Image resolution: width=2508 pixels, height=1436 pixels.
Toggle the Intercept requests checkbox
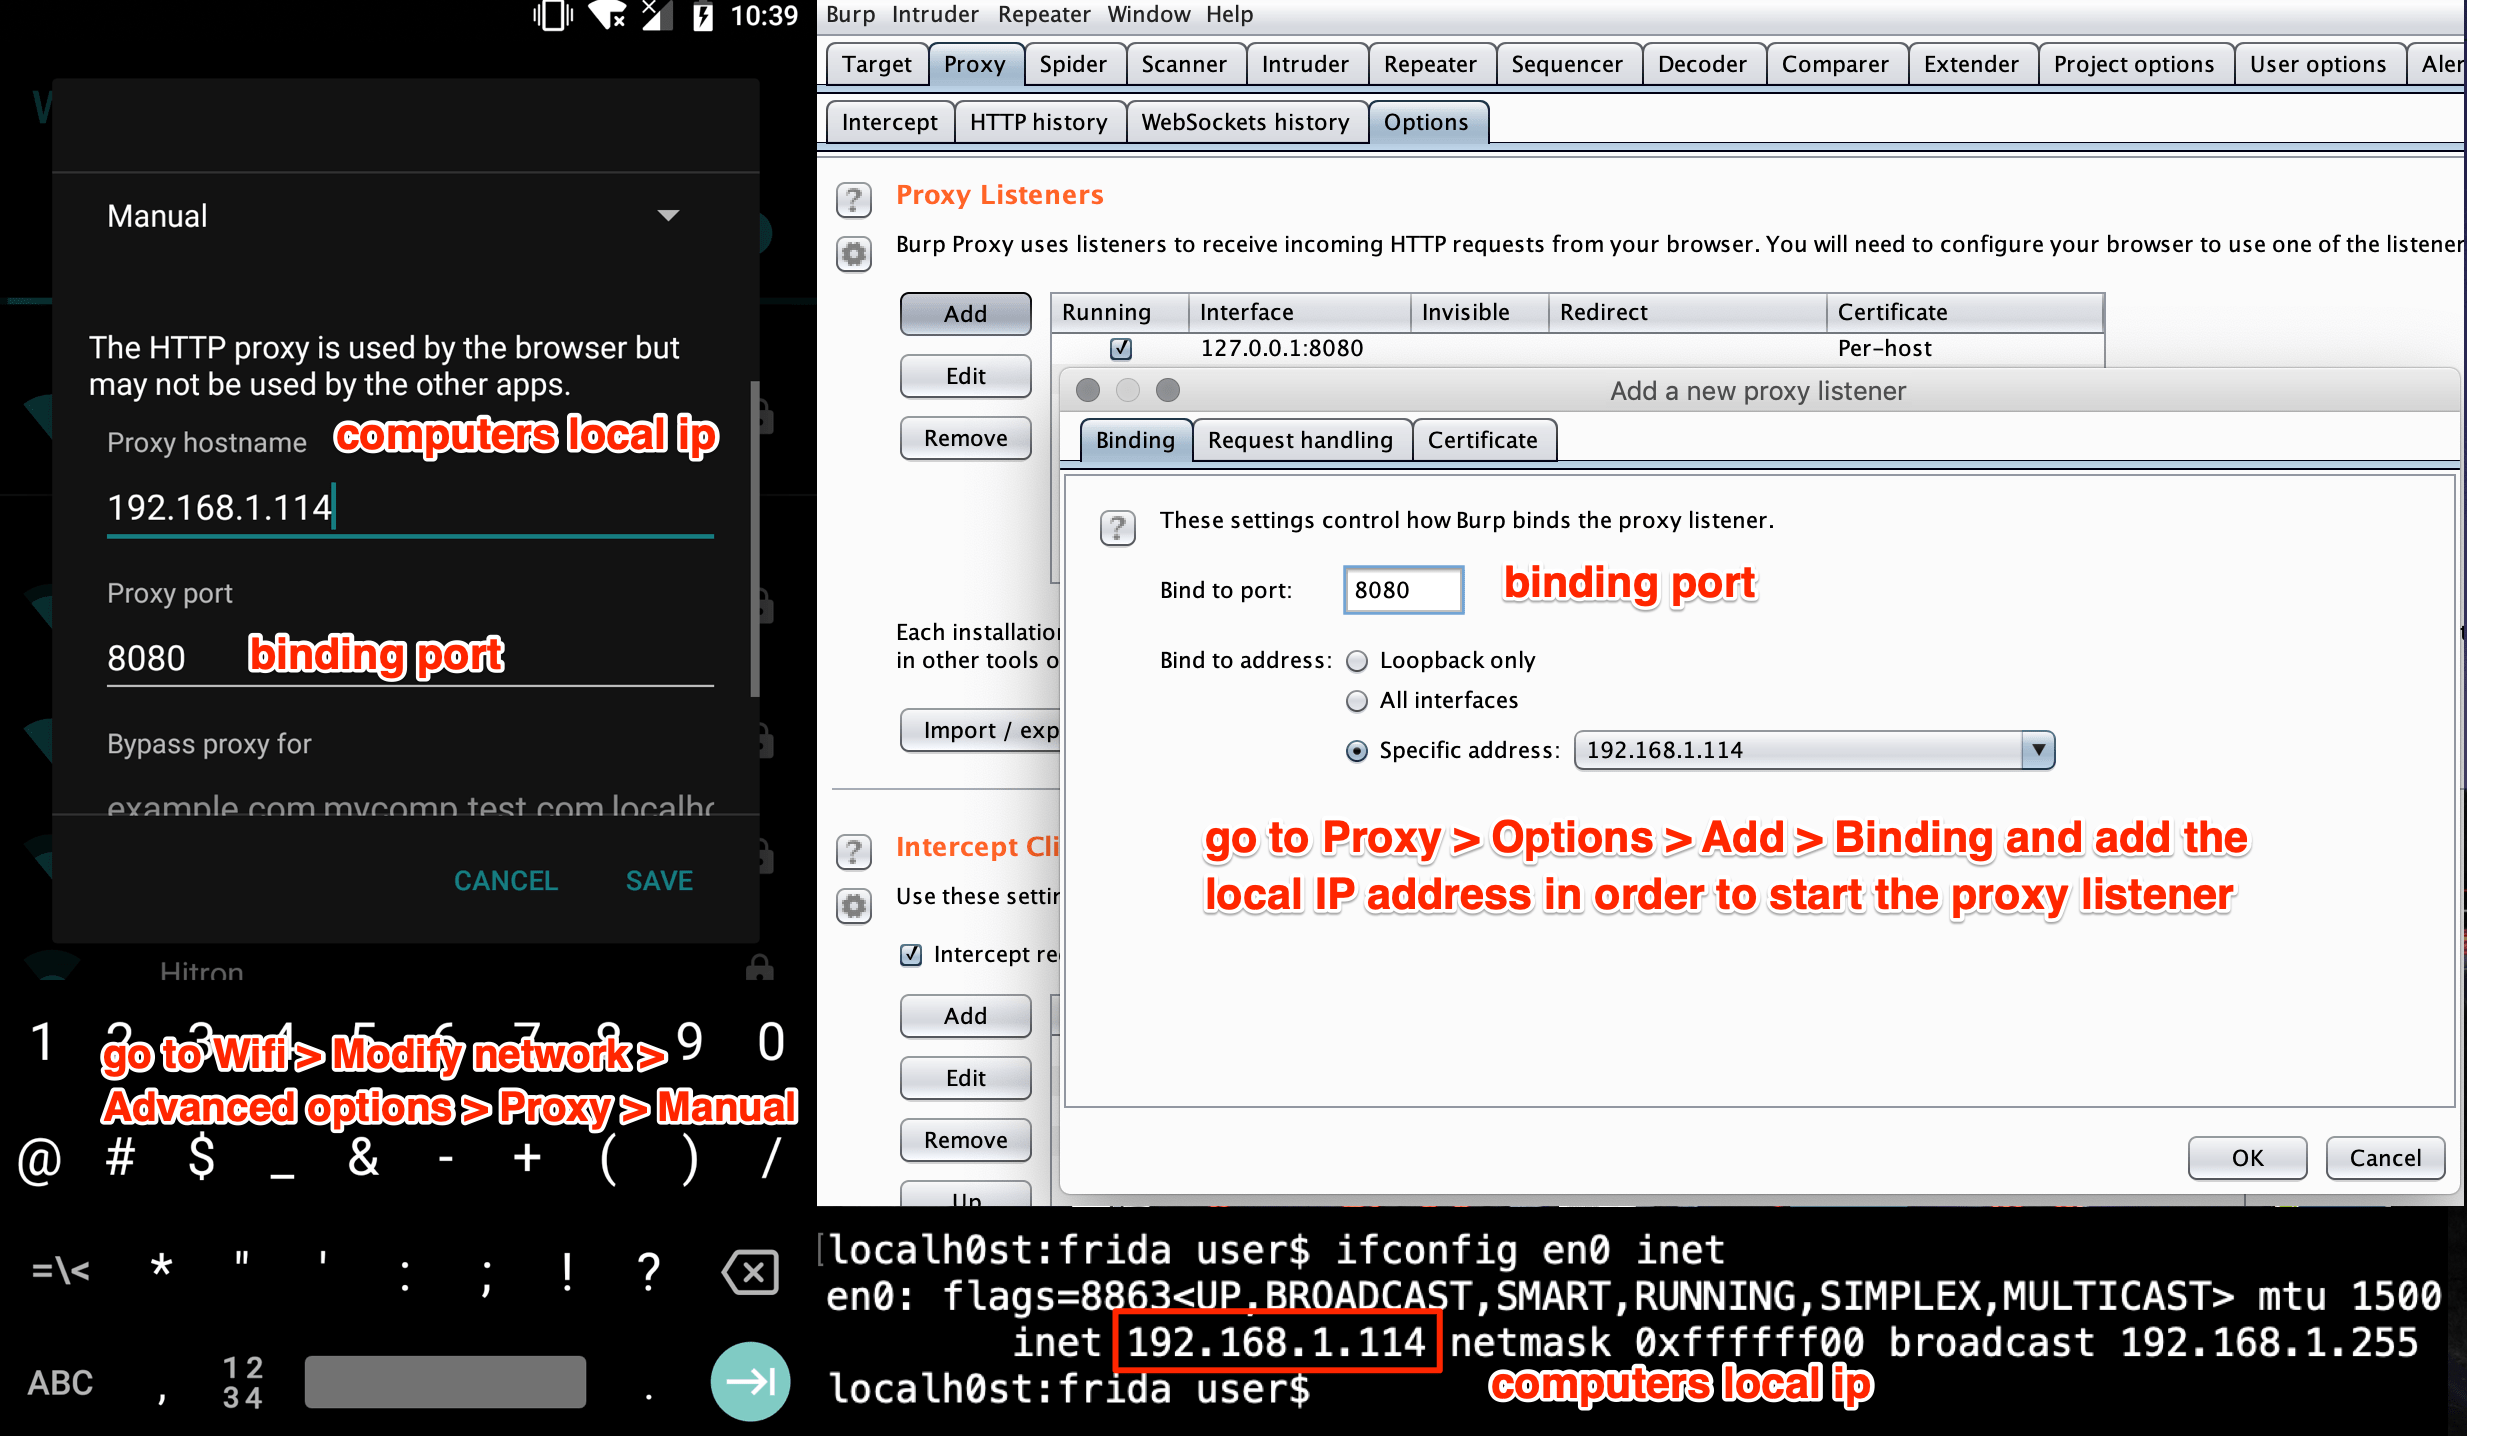pyautogui.click(x=911, y=955)
